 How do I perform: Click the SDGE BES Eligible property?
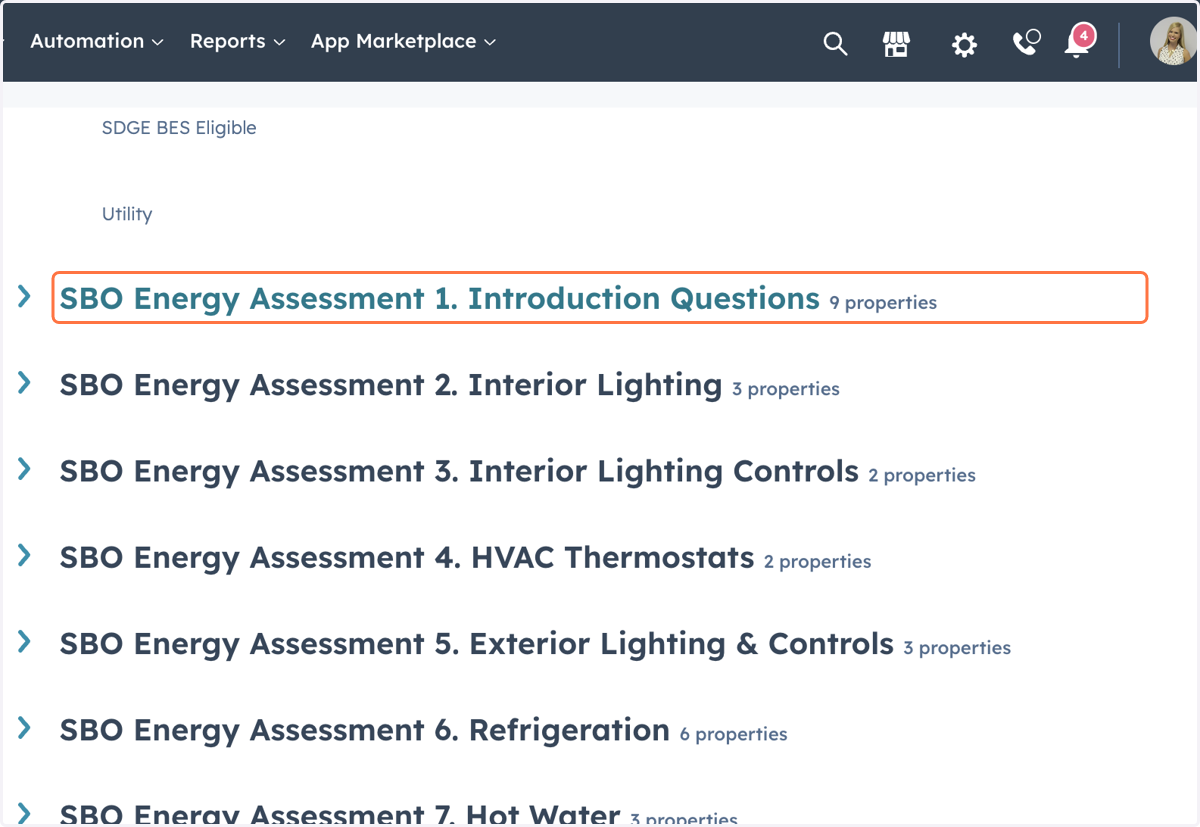point(179,128)
